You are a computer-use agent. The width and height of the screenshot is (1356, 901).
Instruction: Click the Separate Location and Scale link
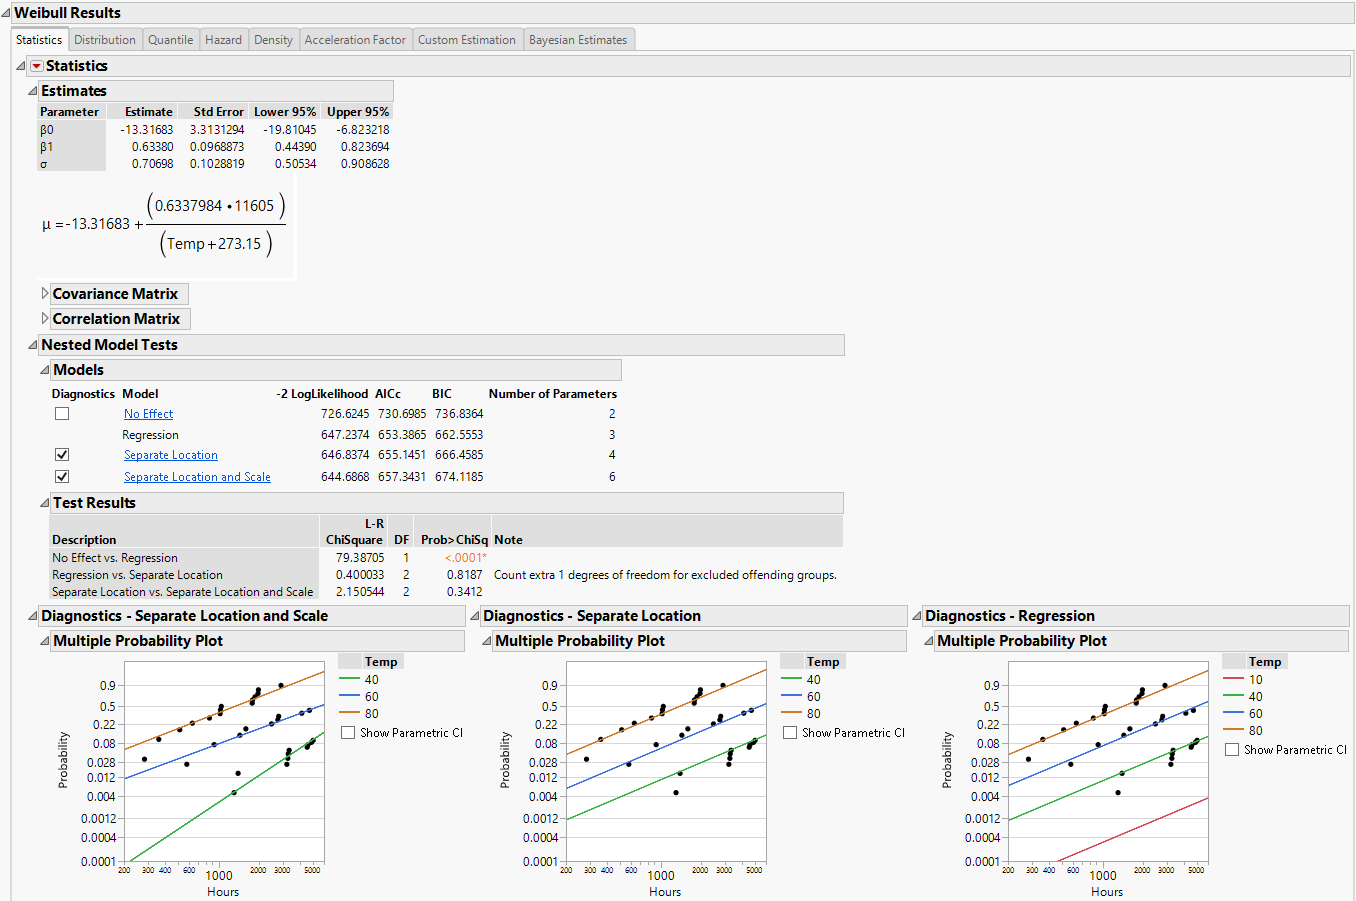coord(197,477)
